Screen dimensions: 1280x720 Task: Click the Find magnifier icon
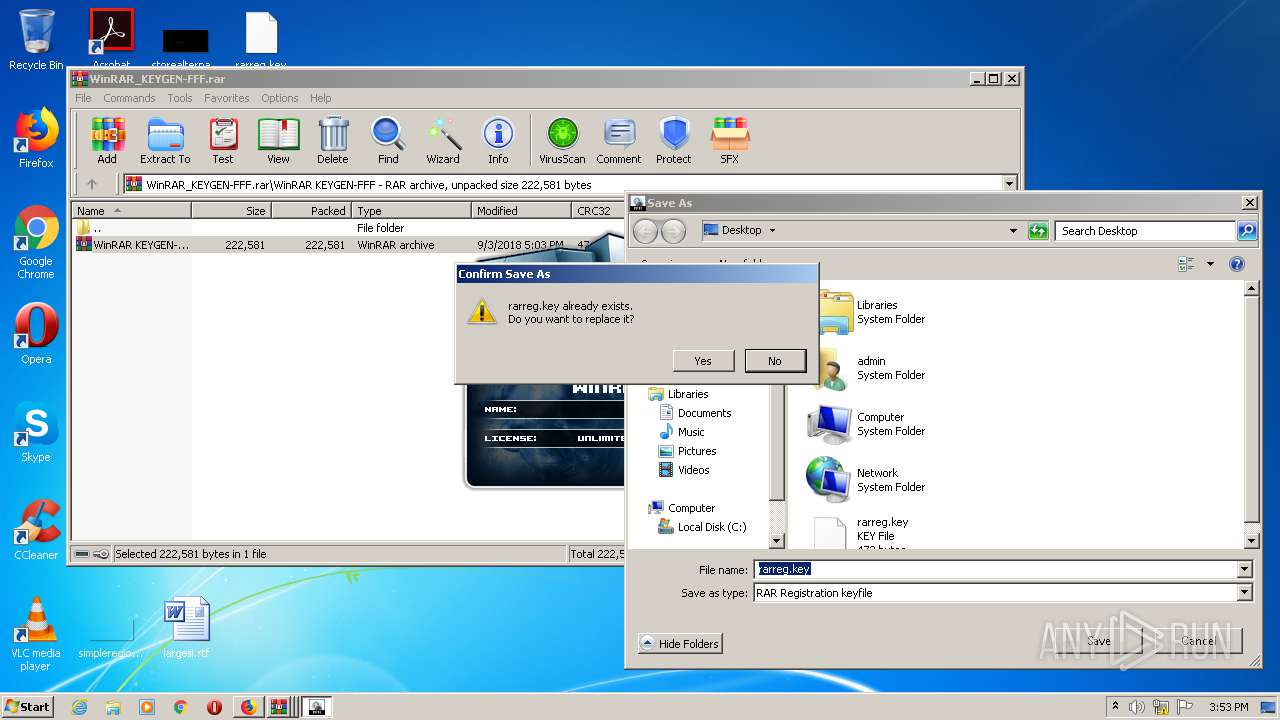tap(388, 141)
